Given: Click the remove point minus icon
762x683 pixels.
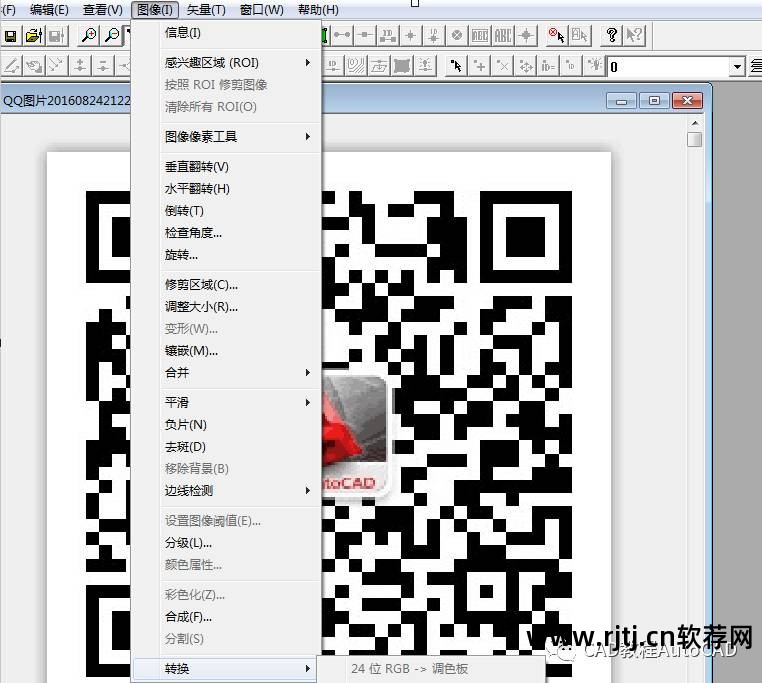Looking at the screenshot, I should [103, 66].
